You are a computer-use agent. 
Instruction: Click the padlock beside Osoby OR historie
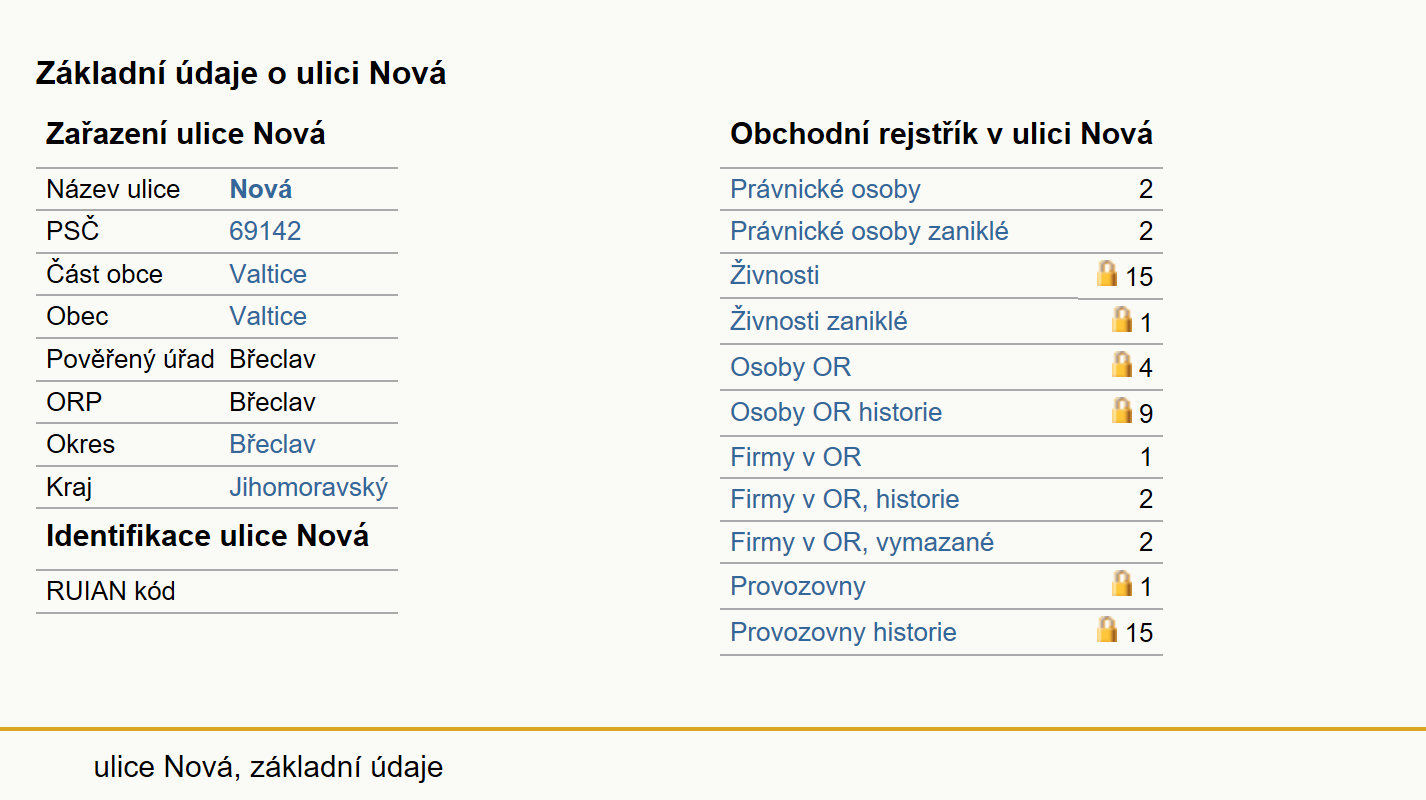(1122, 410)
